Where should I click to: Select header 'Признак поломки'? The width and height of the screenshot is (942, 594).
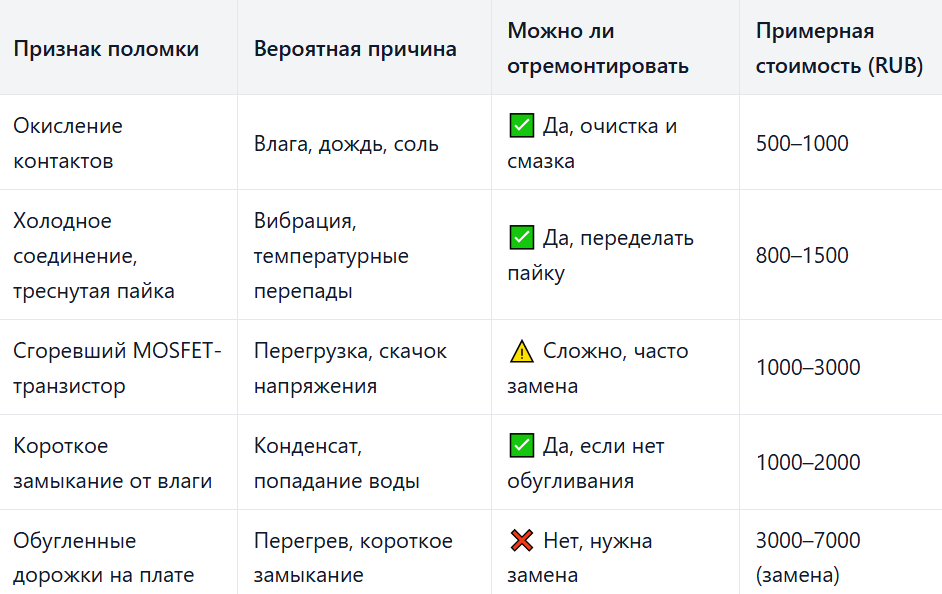106,49
